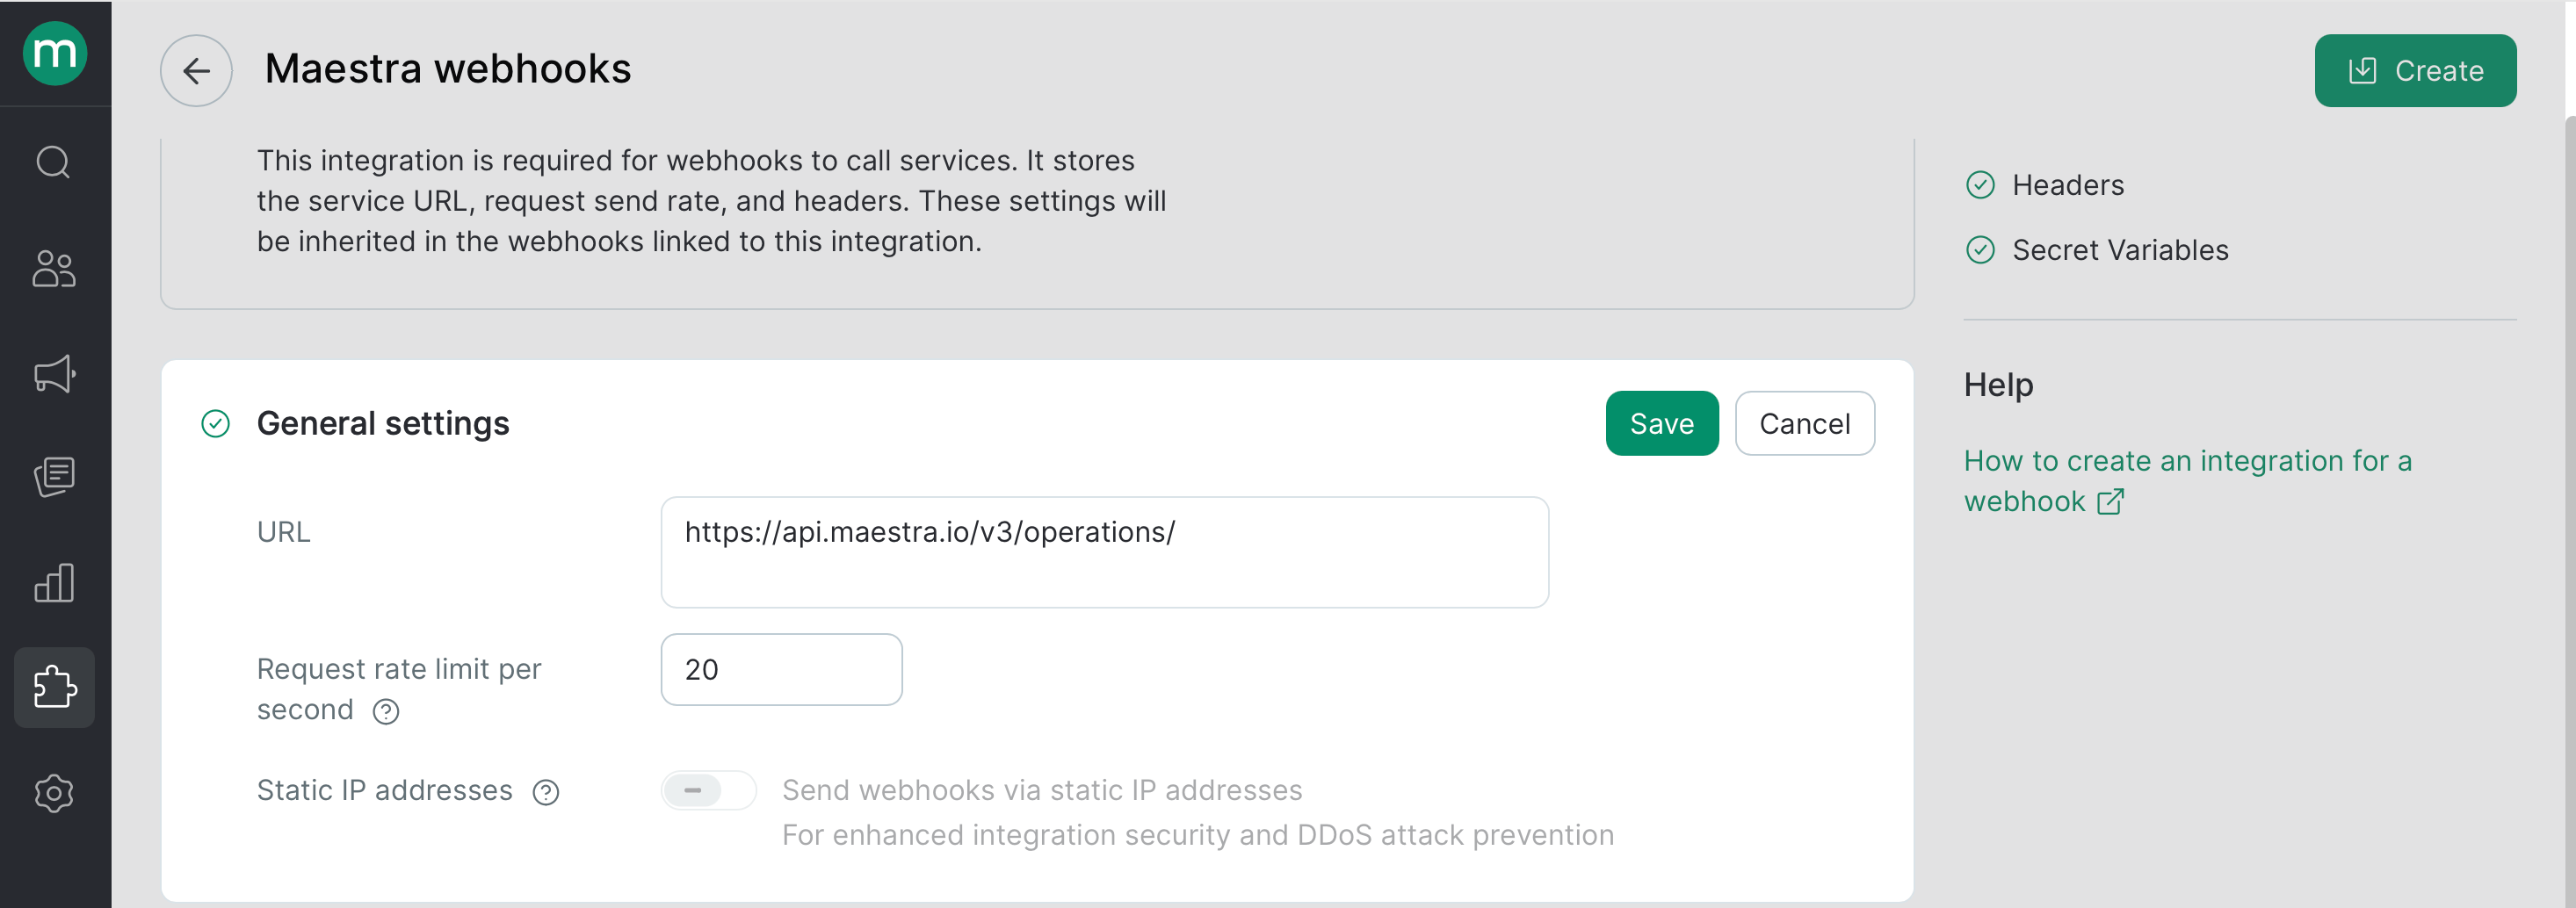Click the help icon next to Request rate limit
The image size is (2576, 908).
pos(386,711)
